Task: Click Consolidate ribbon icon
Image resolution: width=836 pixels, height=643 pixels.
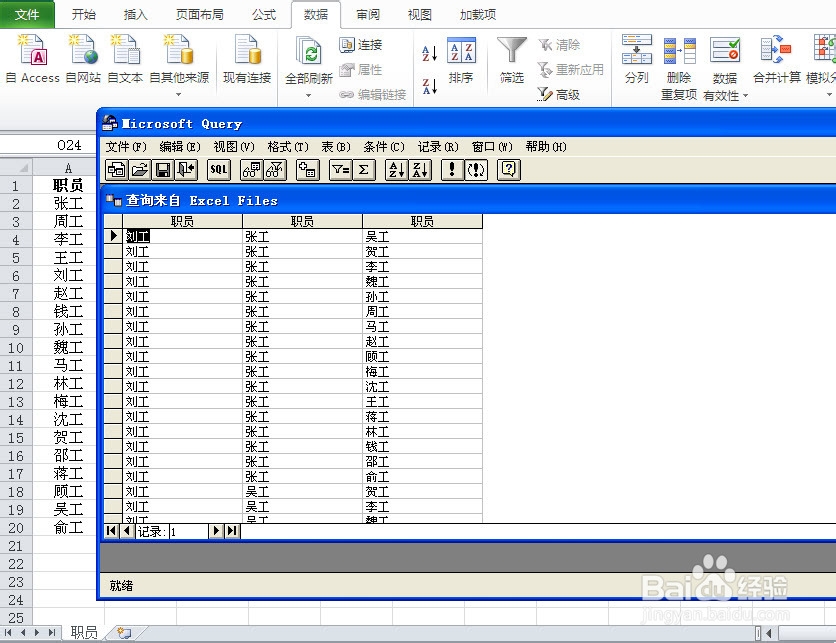Action: [x=777, y=59]
